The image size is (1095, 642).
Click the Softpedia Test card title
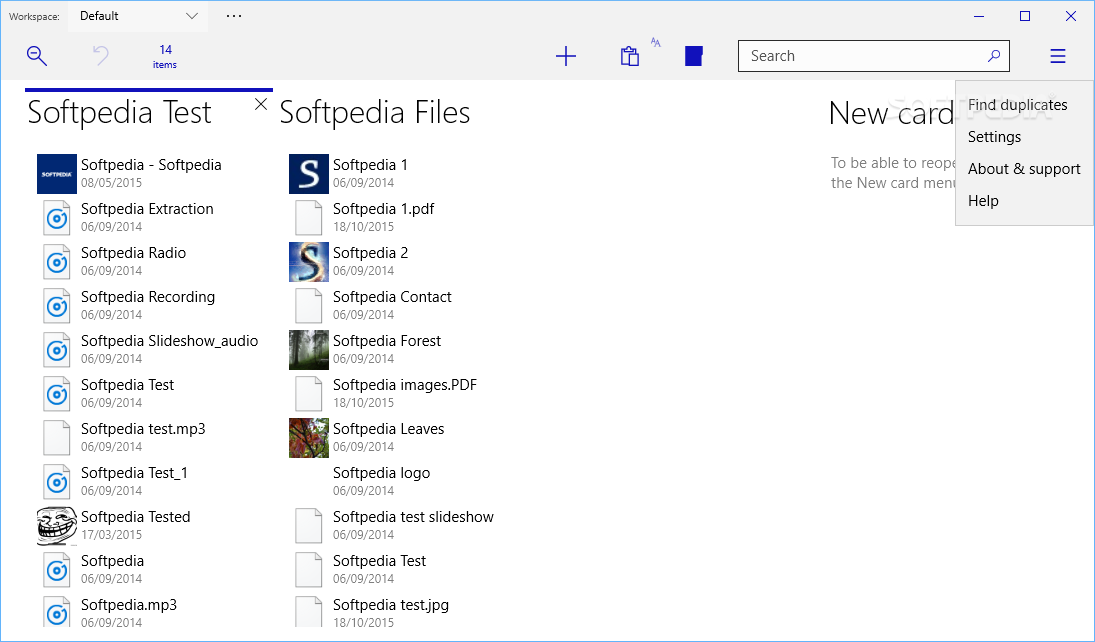pos(119,112)
